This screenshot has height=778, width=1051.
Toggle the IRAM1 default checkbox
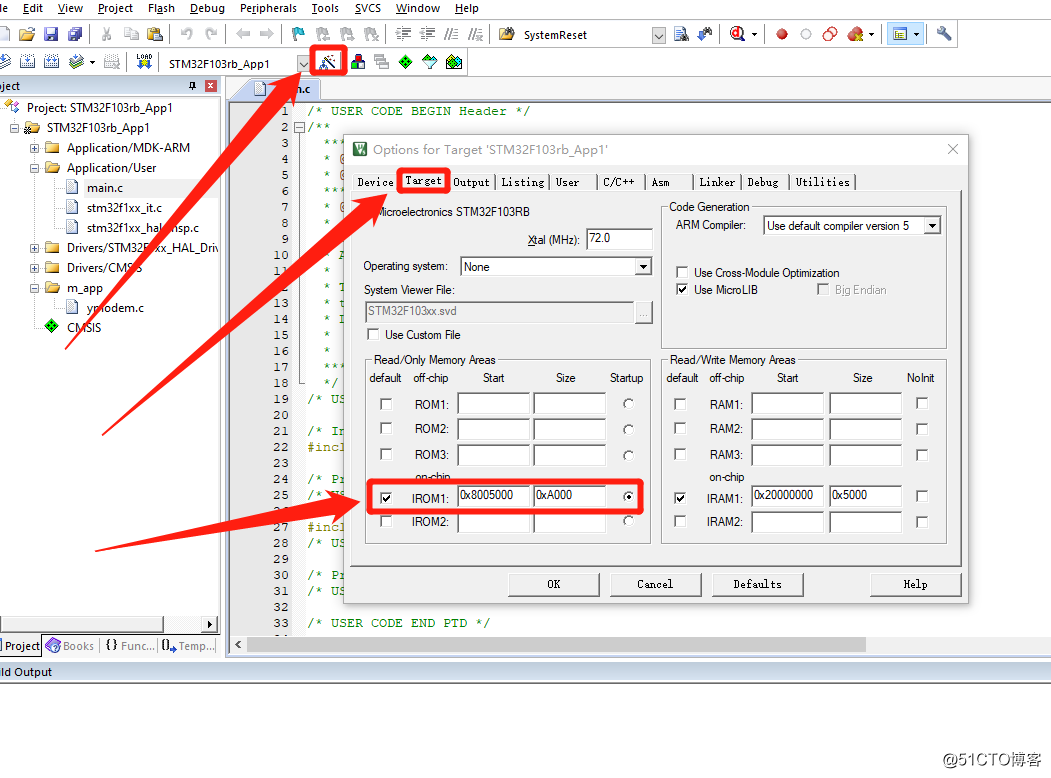click(x=680, y=497)
